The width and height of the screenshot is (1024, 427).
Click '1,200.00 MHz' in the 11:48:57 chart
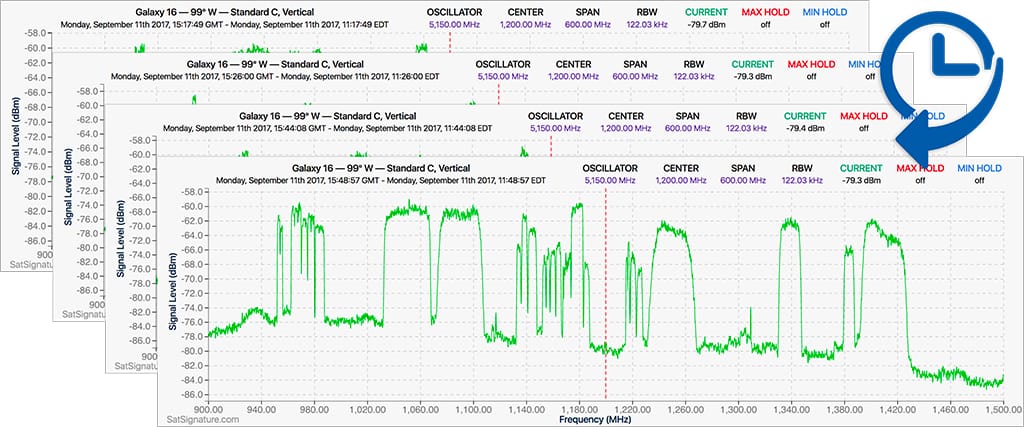pyautogui.click(x=680, y=180)
